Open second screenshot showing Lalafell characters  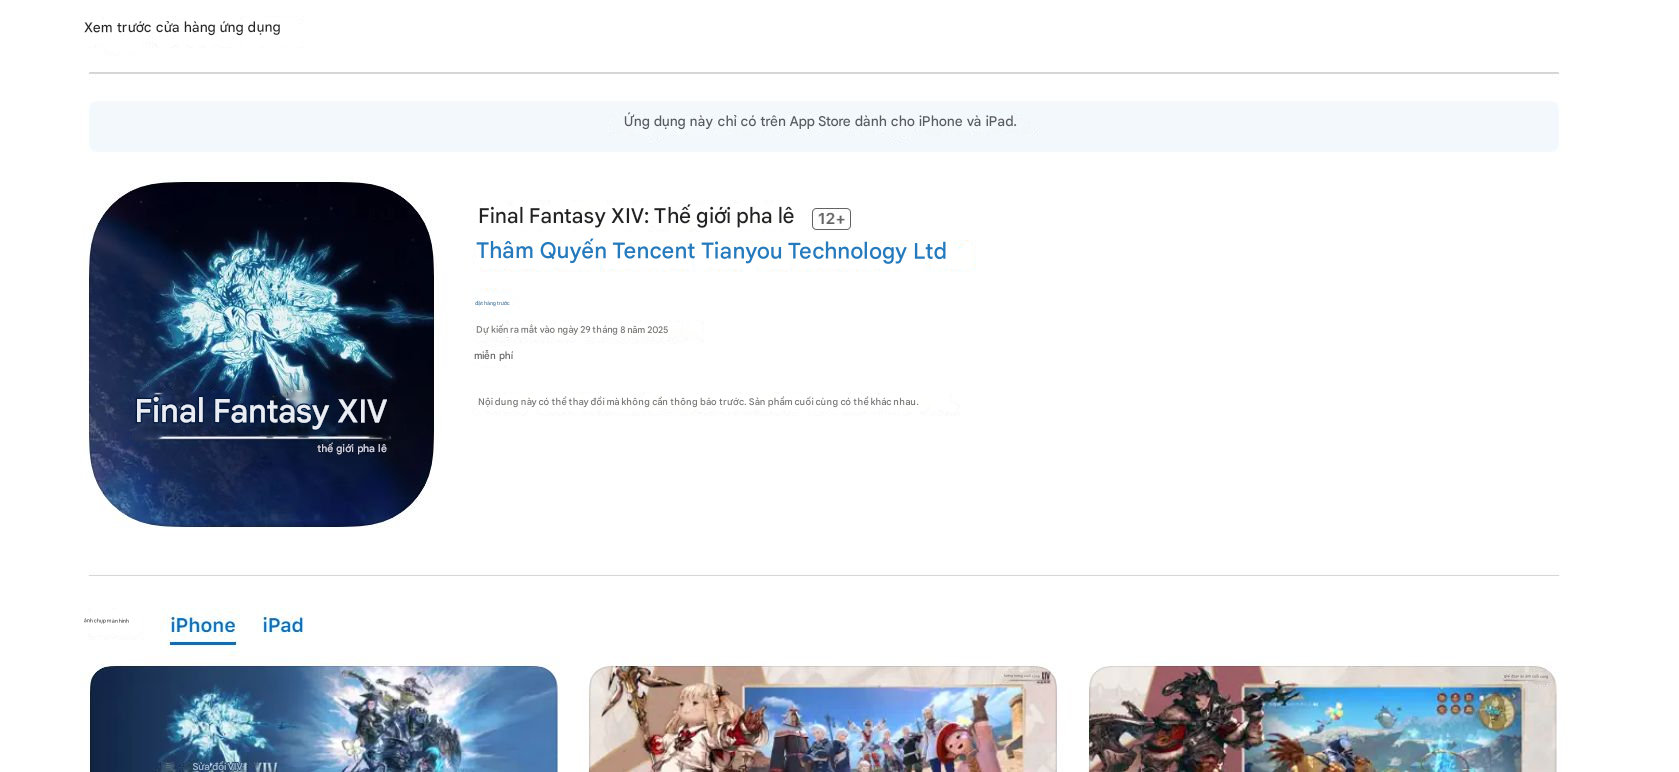(x=823, y=719)
